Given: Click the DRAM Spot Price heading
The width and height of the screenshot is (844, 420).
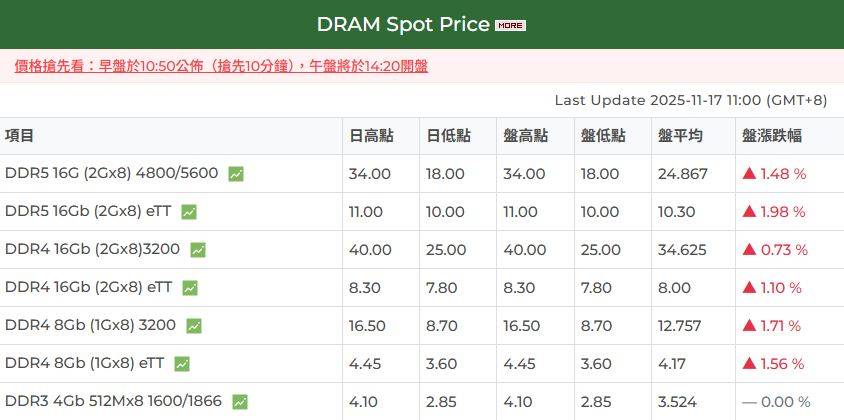Looking at the screenshot, I should point(403,24).
